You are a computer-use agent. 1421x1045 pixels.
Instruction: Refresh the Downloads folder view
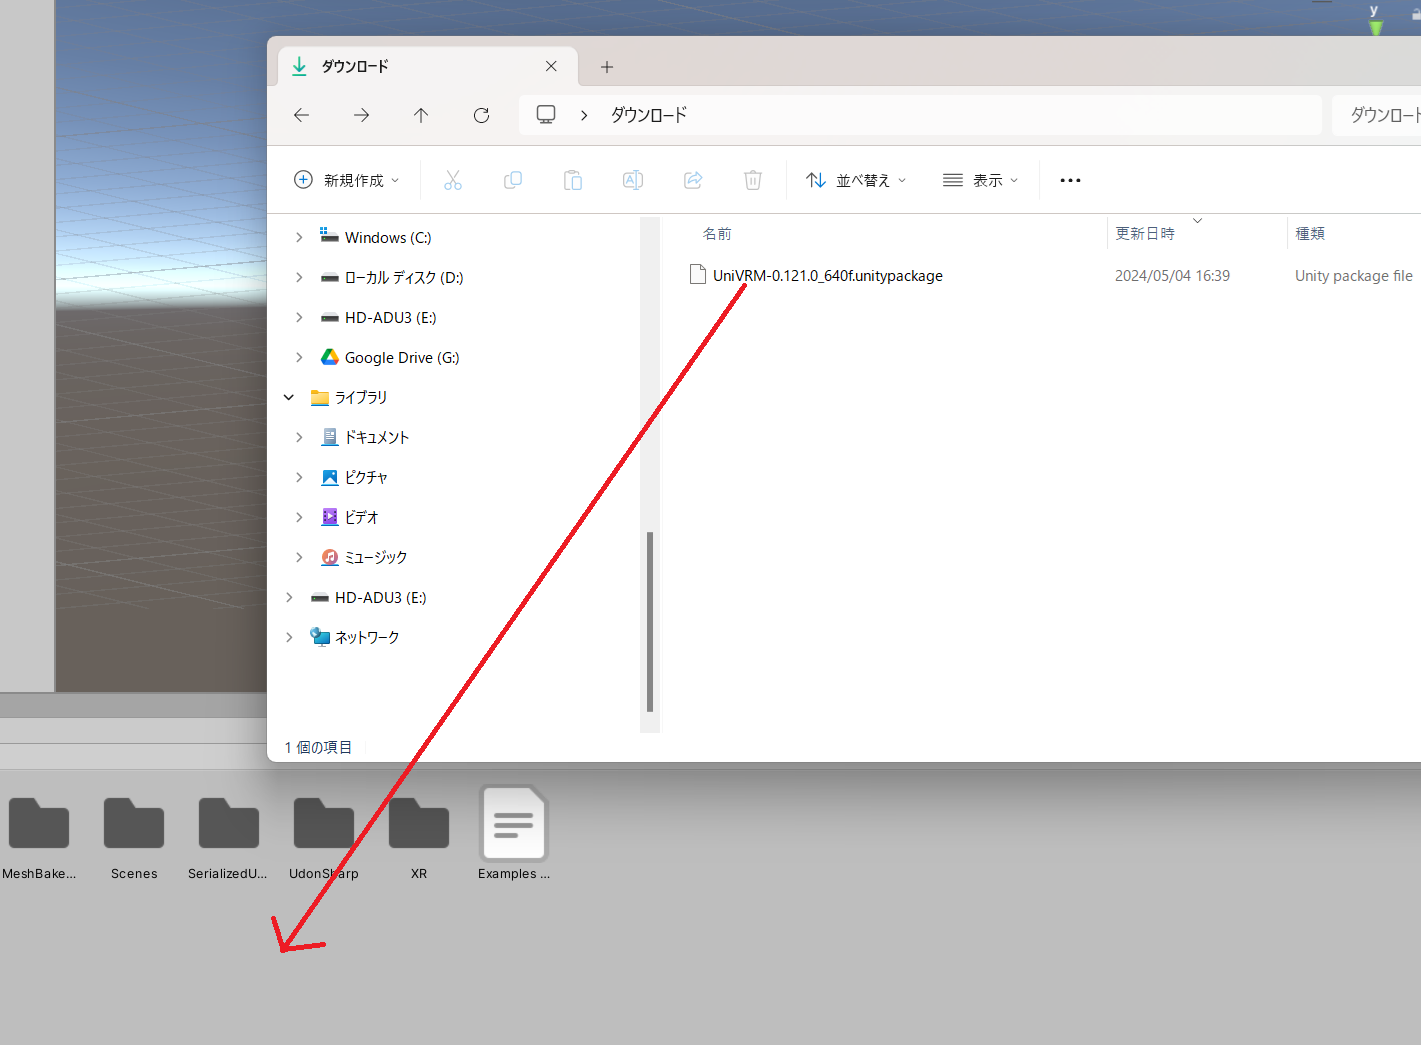[x=481, y=115]
